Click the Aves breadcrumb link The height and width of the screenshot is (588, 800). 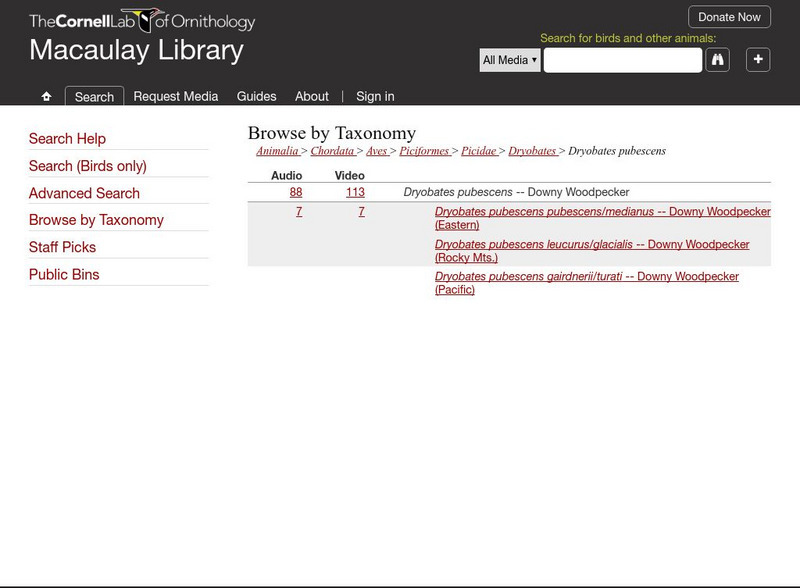[377, 151]
